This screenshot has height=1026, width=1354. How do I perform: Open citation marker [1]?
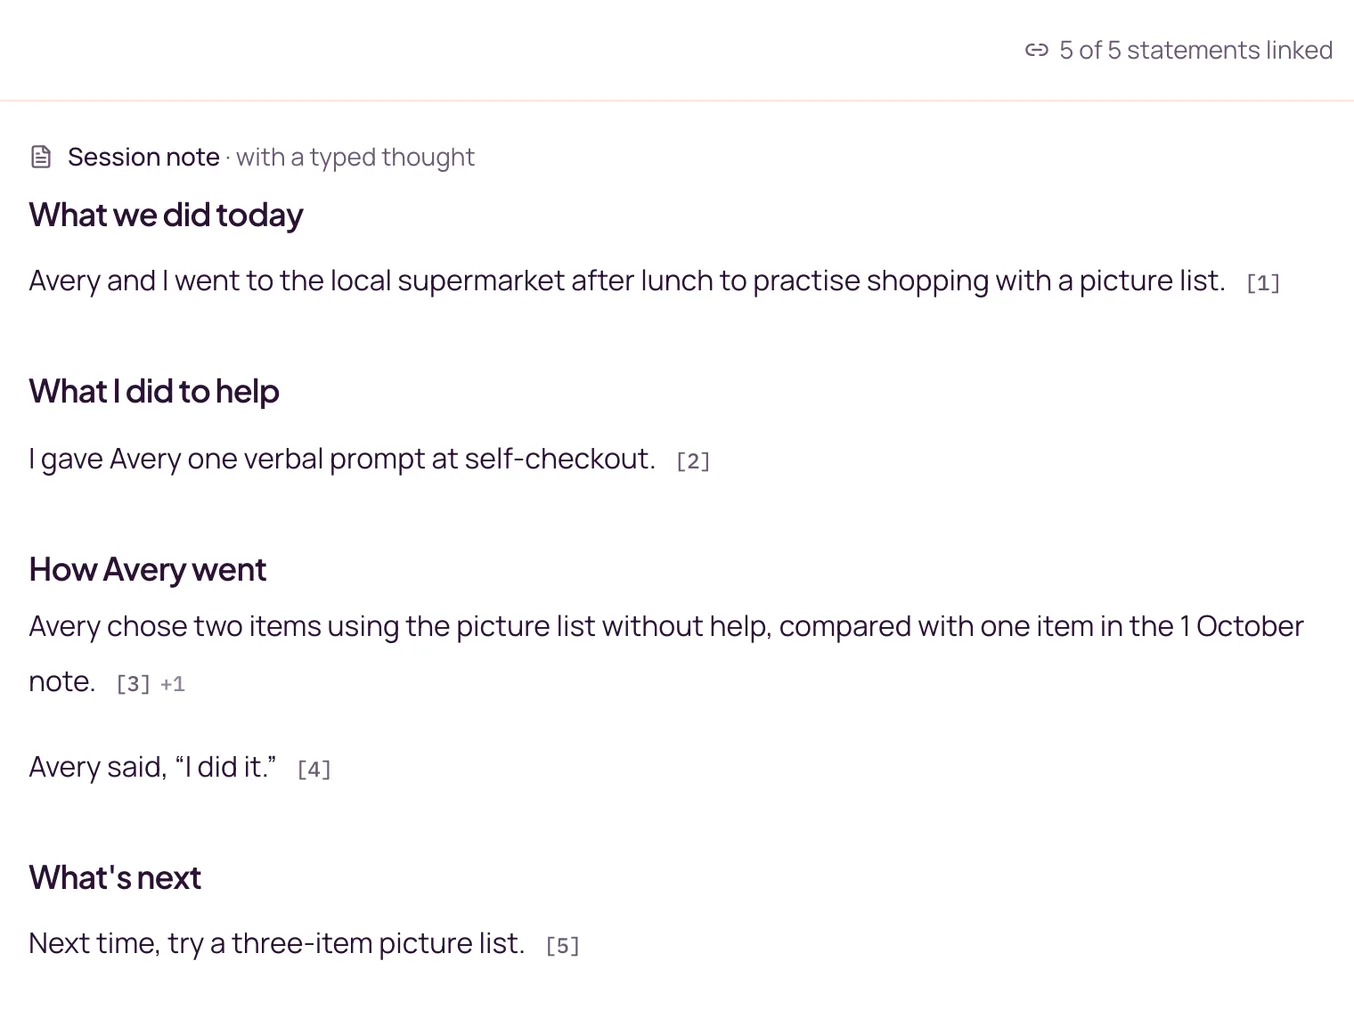tap(1263, 283)
